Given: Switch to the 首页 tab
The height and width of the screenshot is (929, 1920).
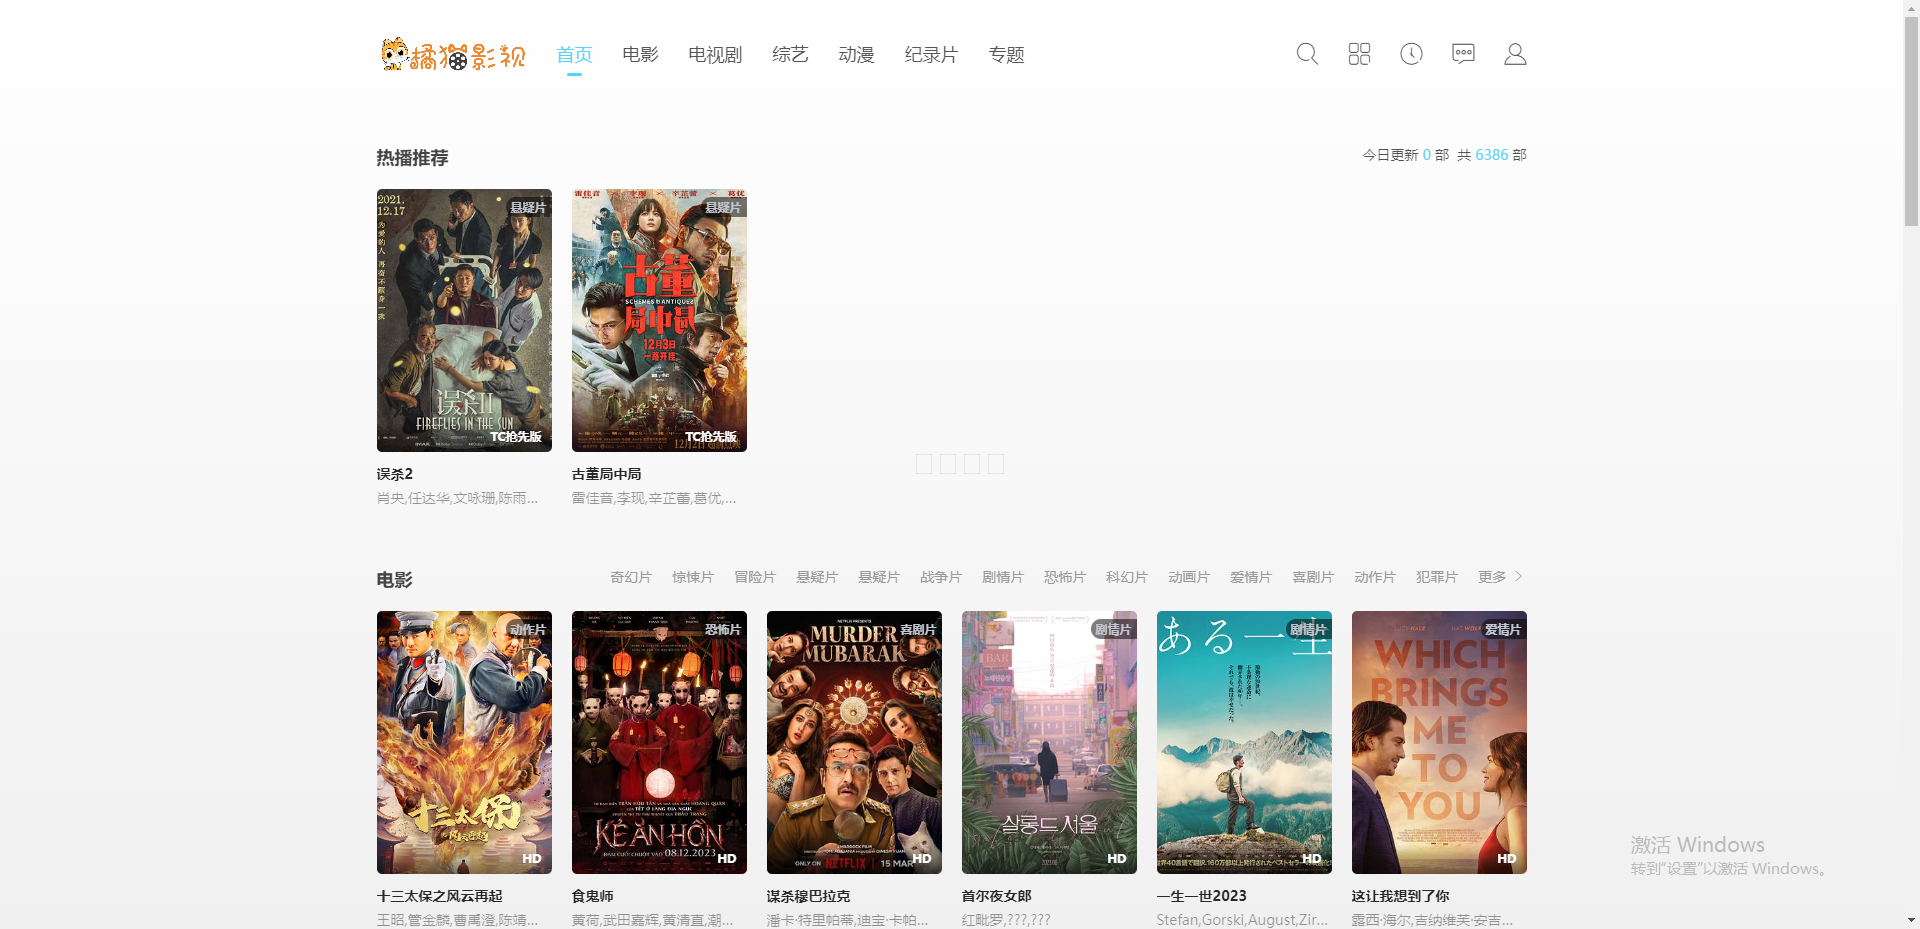Looking at the screenshot, I should click(x=574, y=55).
